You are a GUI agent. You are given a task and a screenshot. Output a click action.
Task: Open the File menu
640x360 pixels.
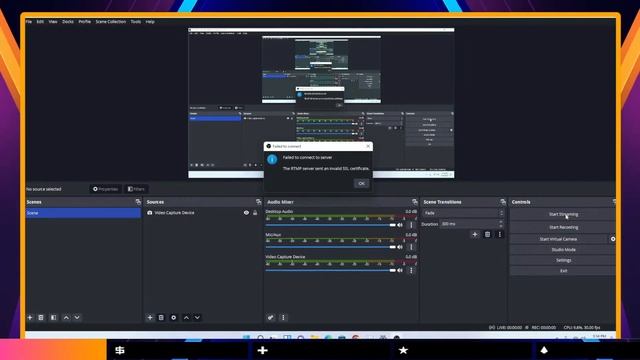click(29, 22)
